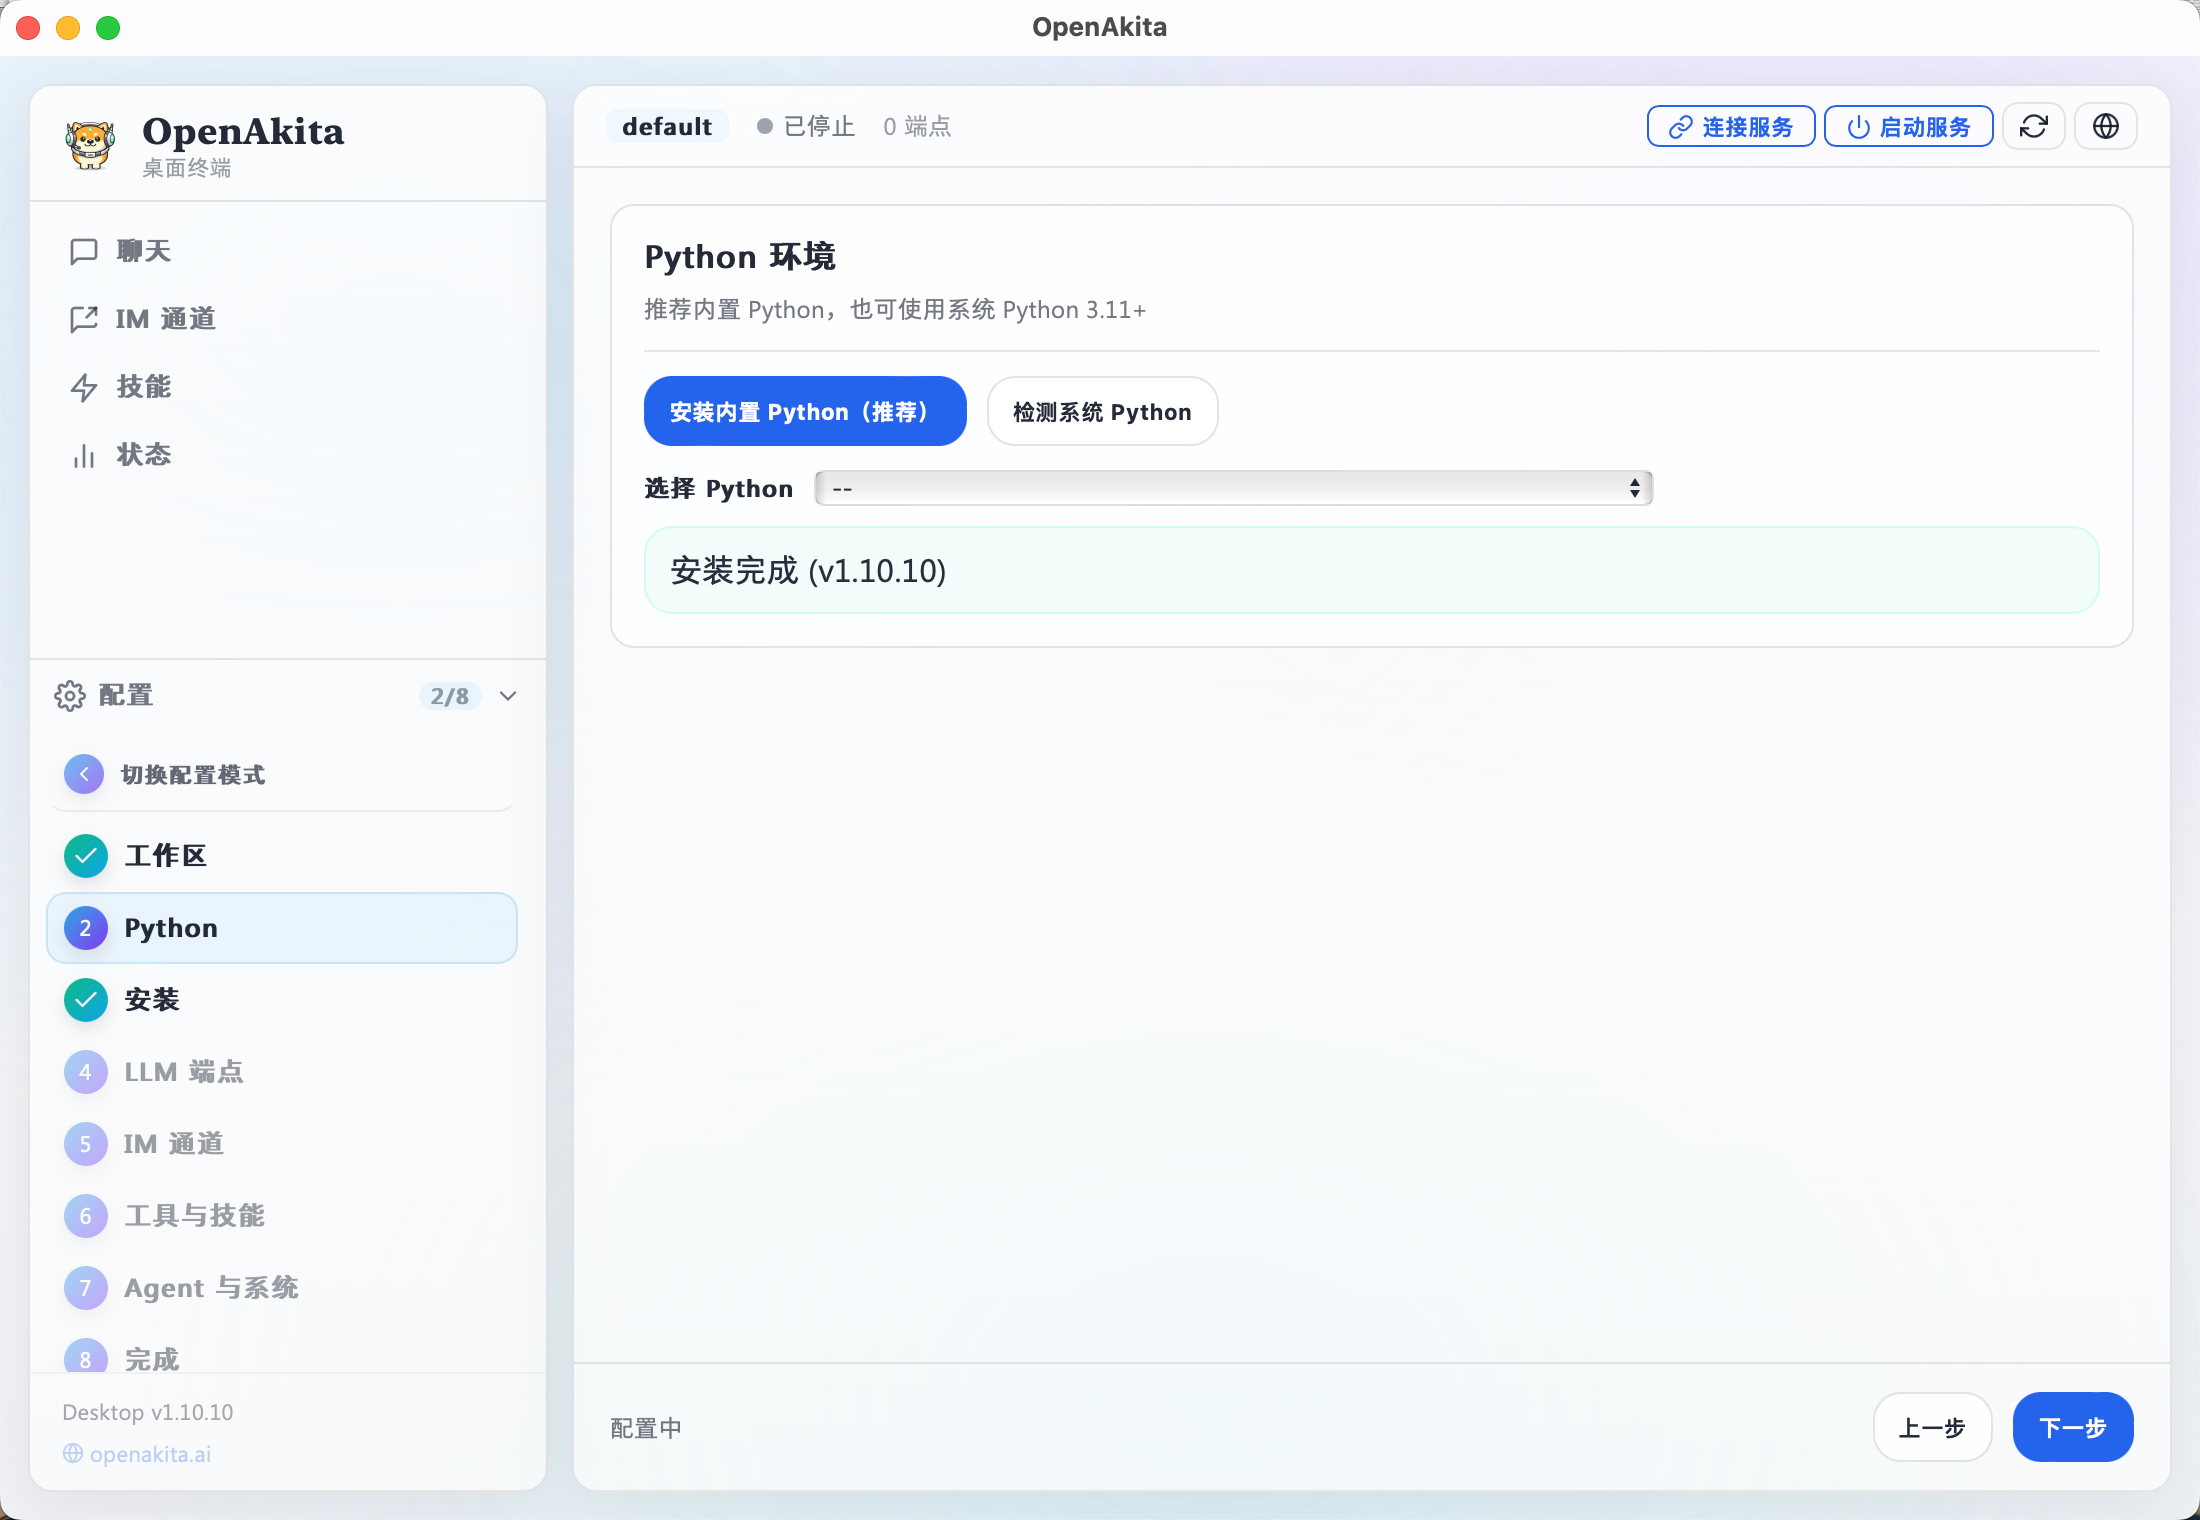Viewport: 2200px width, 1520px height.
Task: Collapse the 配置 section with its chevron
Action: point(507,696)
